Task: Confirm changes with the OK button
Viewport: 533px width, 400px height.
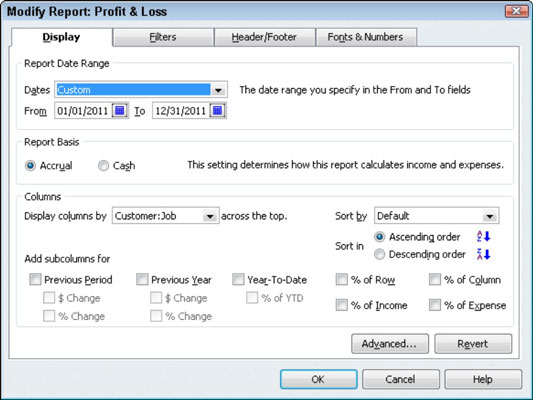Action: tap(319, 379)
